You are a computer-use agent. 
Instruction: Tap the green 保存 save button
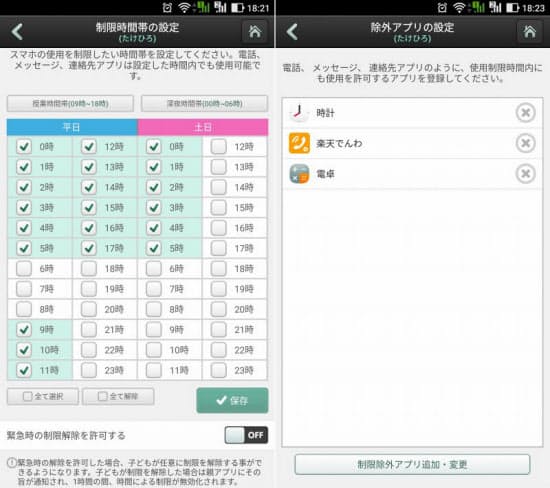[x=232, y=400]
